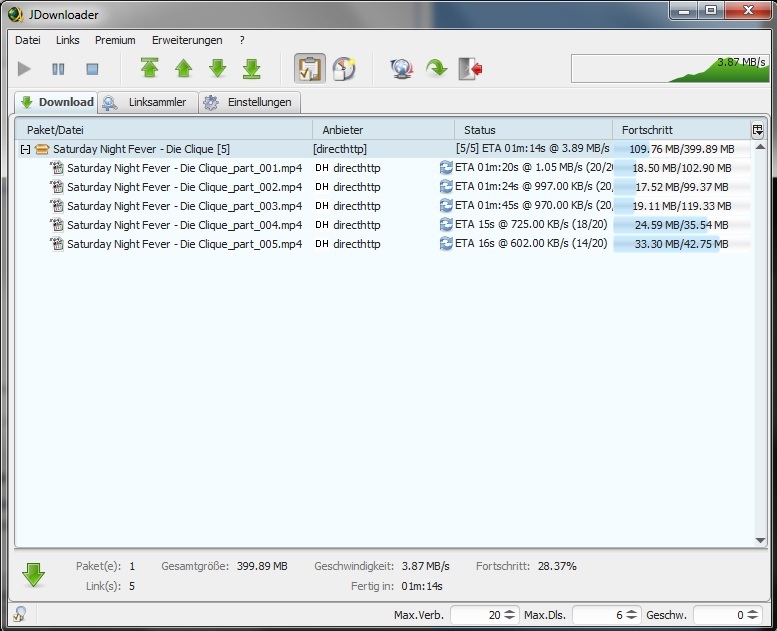Pause all running downloads
Viewport: 777px width, 631px height.
[x=58, y=69]
